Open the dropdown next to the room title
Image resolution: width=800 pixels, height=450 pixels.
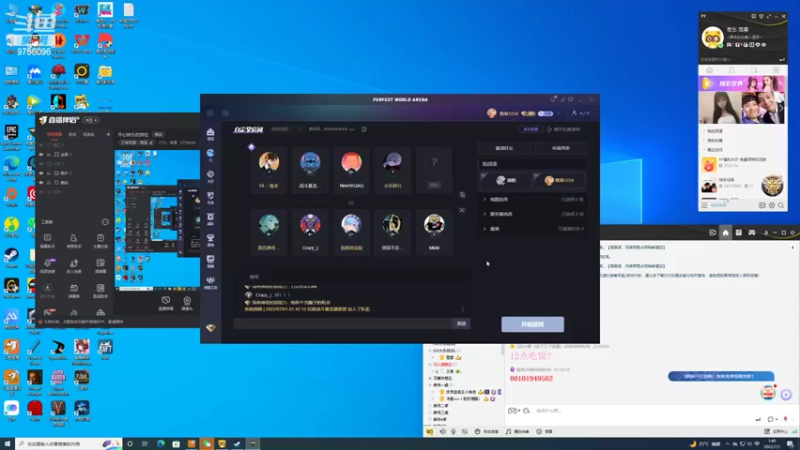300,129
